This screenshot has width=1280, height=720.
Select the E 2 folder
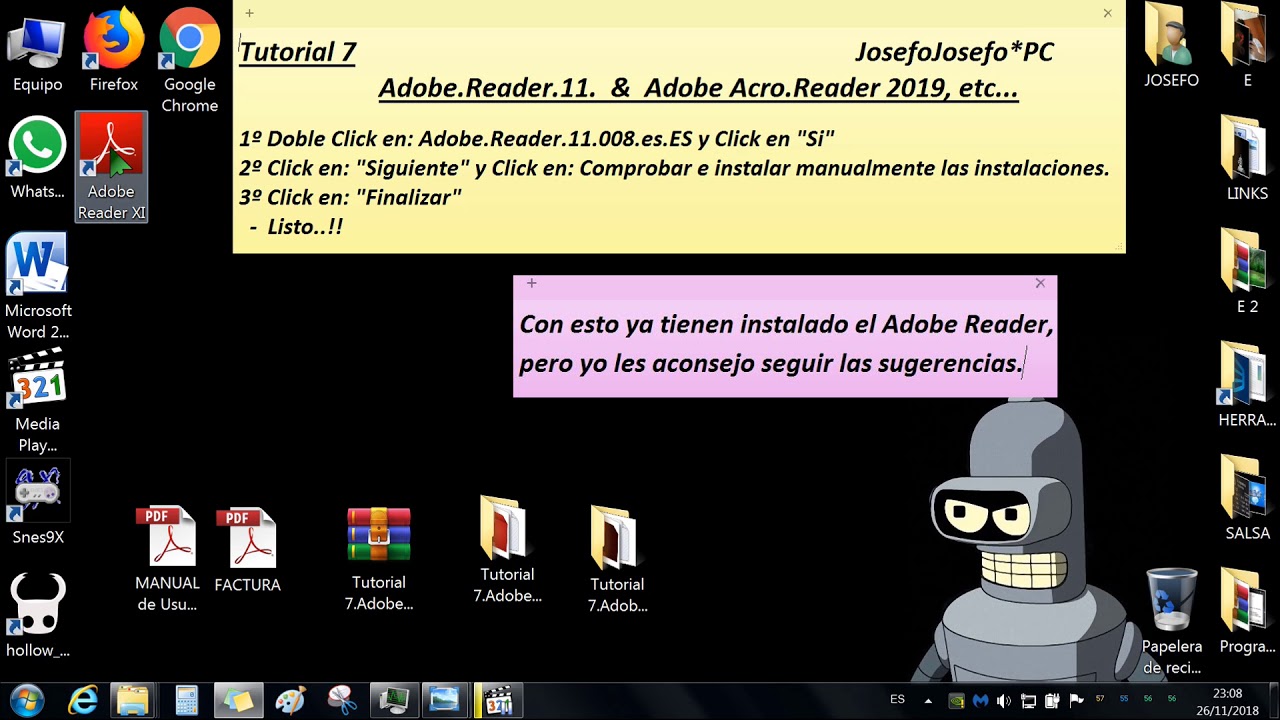click(x=1247, y=271)
